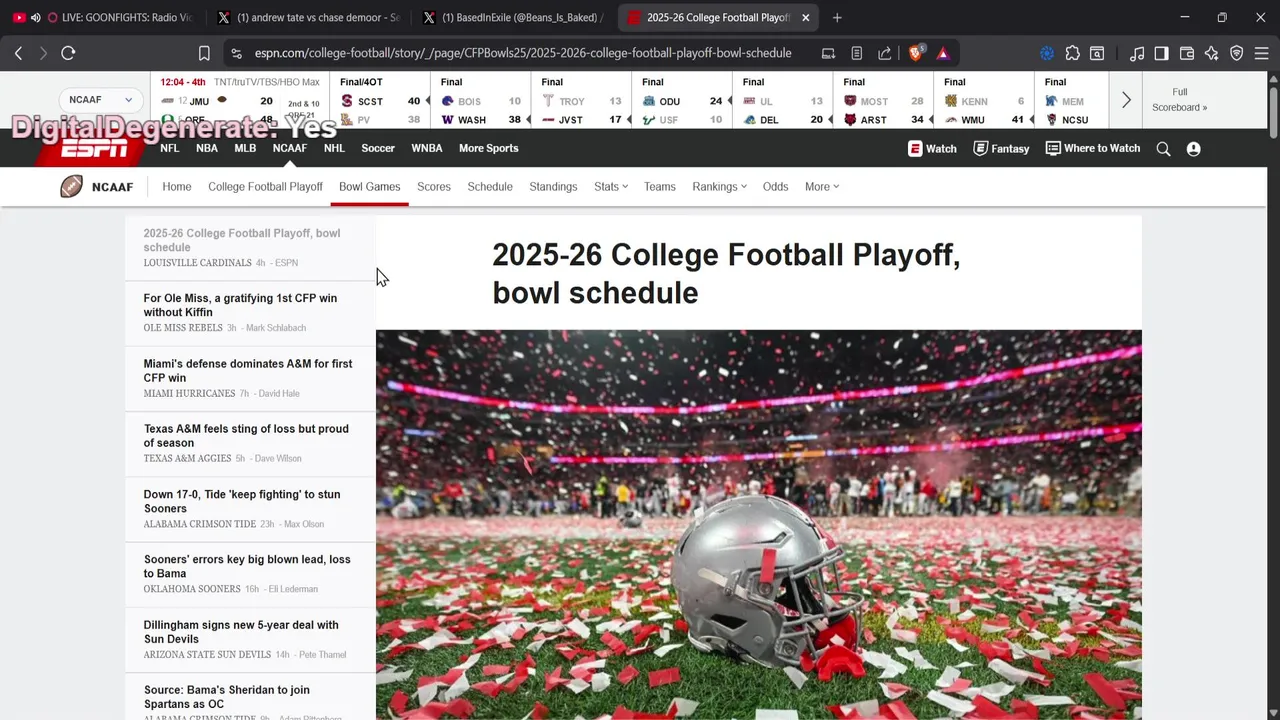Screen dimensions: 1280x720
Task: Open Leo AI sparkle icon
Action: click(x=1211, y=53)
